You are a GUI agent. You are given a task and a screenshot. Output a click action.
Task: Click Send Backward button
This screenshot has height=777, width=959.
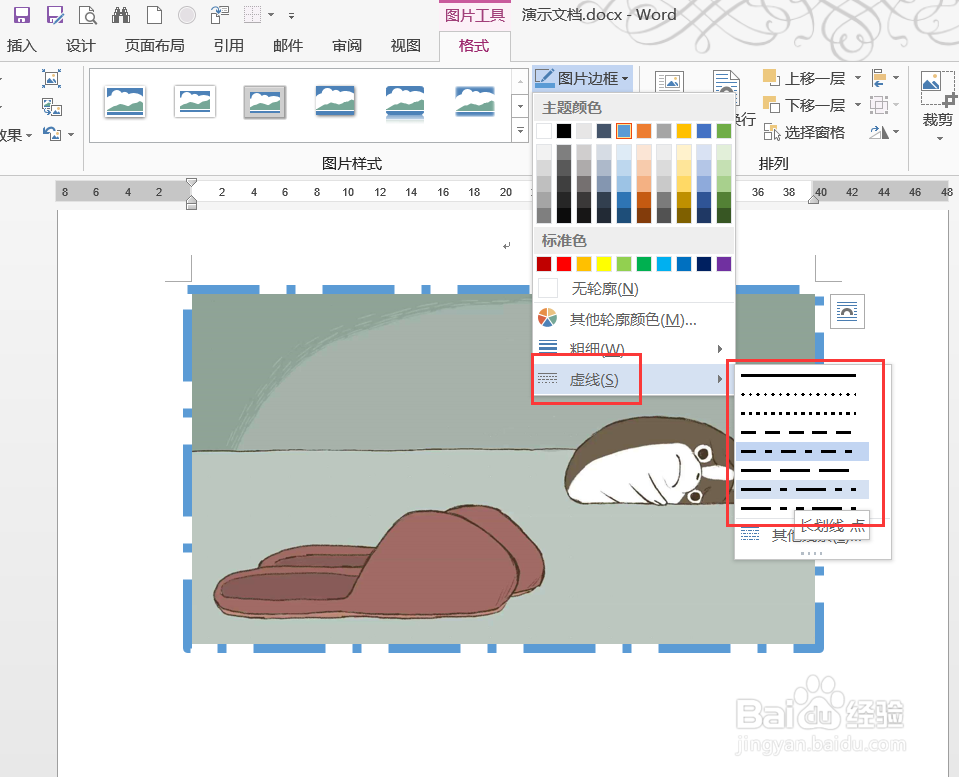(804, 105)
